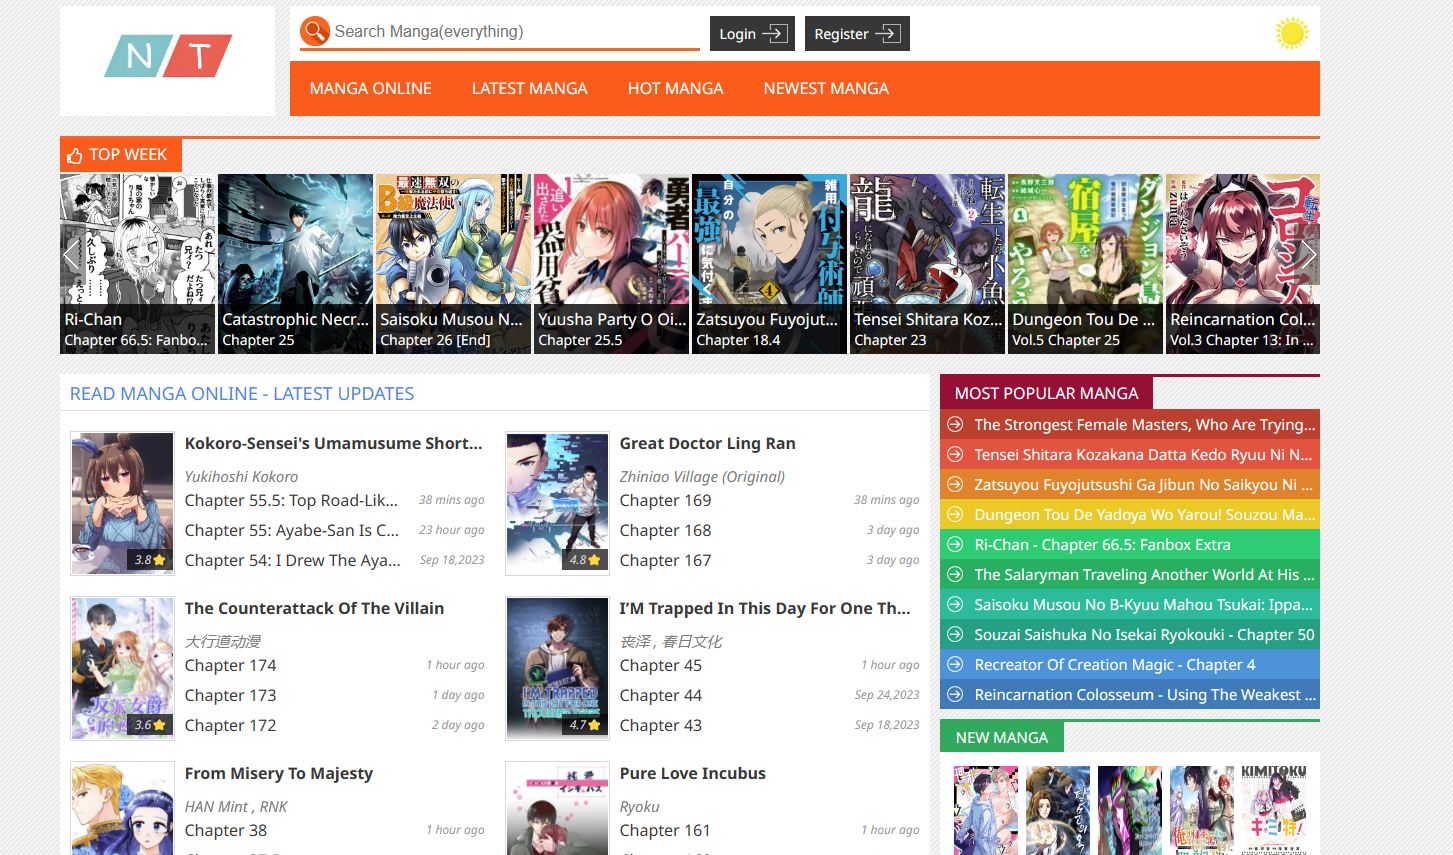
Task: Select the NEWEST MANGA menu item
Action: pos(826,89)
